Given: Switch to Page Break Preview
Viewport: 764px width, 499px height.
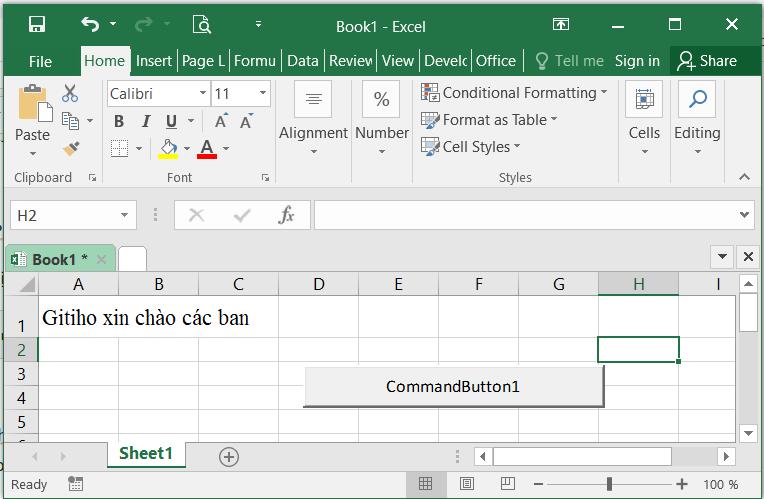Looking at the screenshot, I should coord(508,483).
